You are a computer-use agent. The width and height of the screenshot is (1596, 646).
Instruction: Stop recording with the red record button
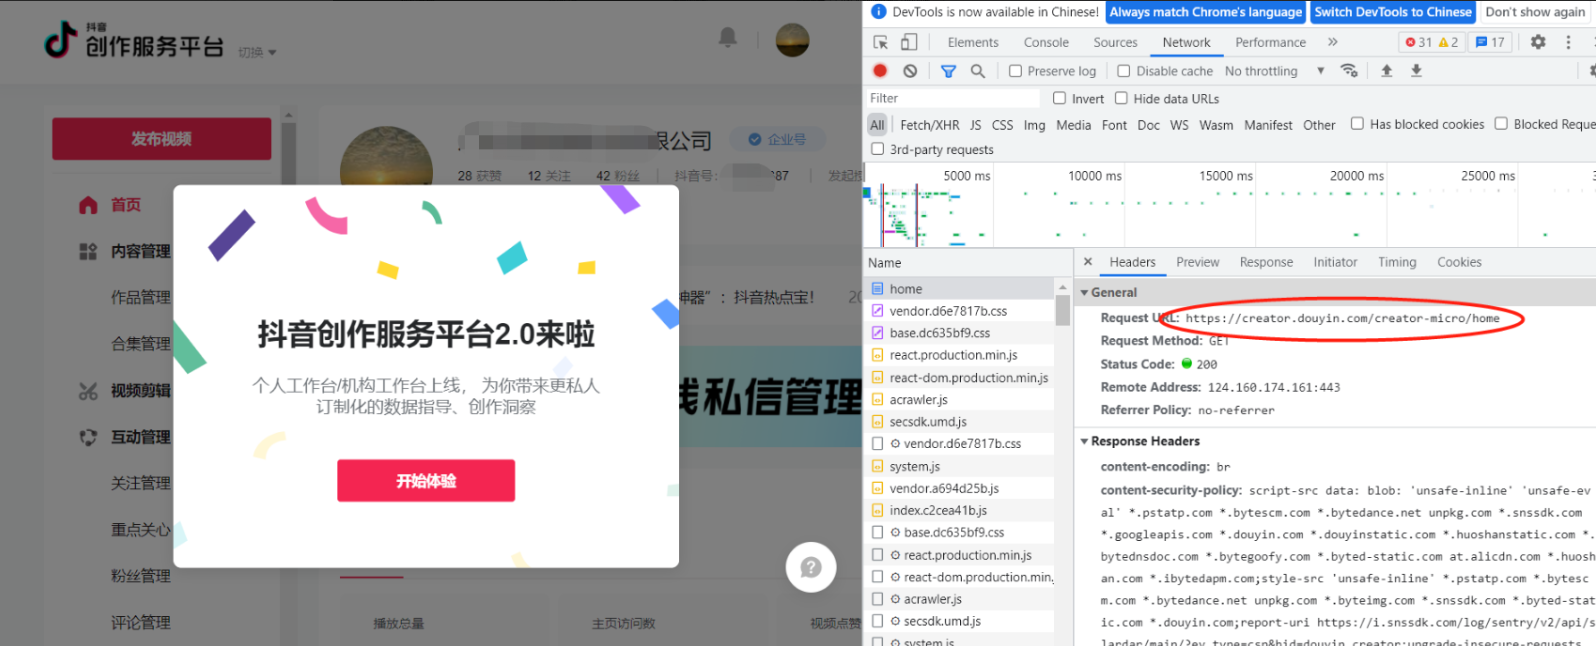pos(880,71)
